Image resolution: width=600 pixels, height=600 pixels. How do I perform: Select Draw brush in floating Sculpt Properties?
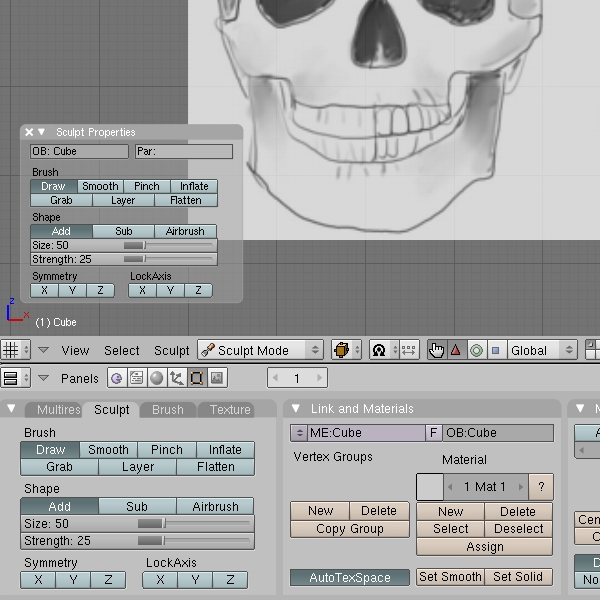point(54,186)
